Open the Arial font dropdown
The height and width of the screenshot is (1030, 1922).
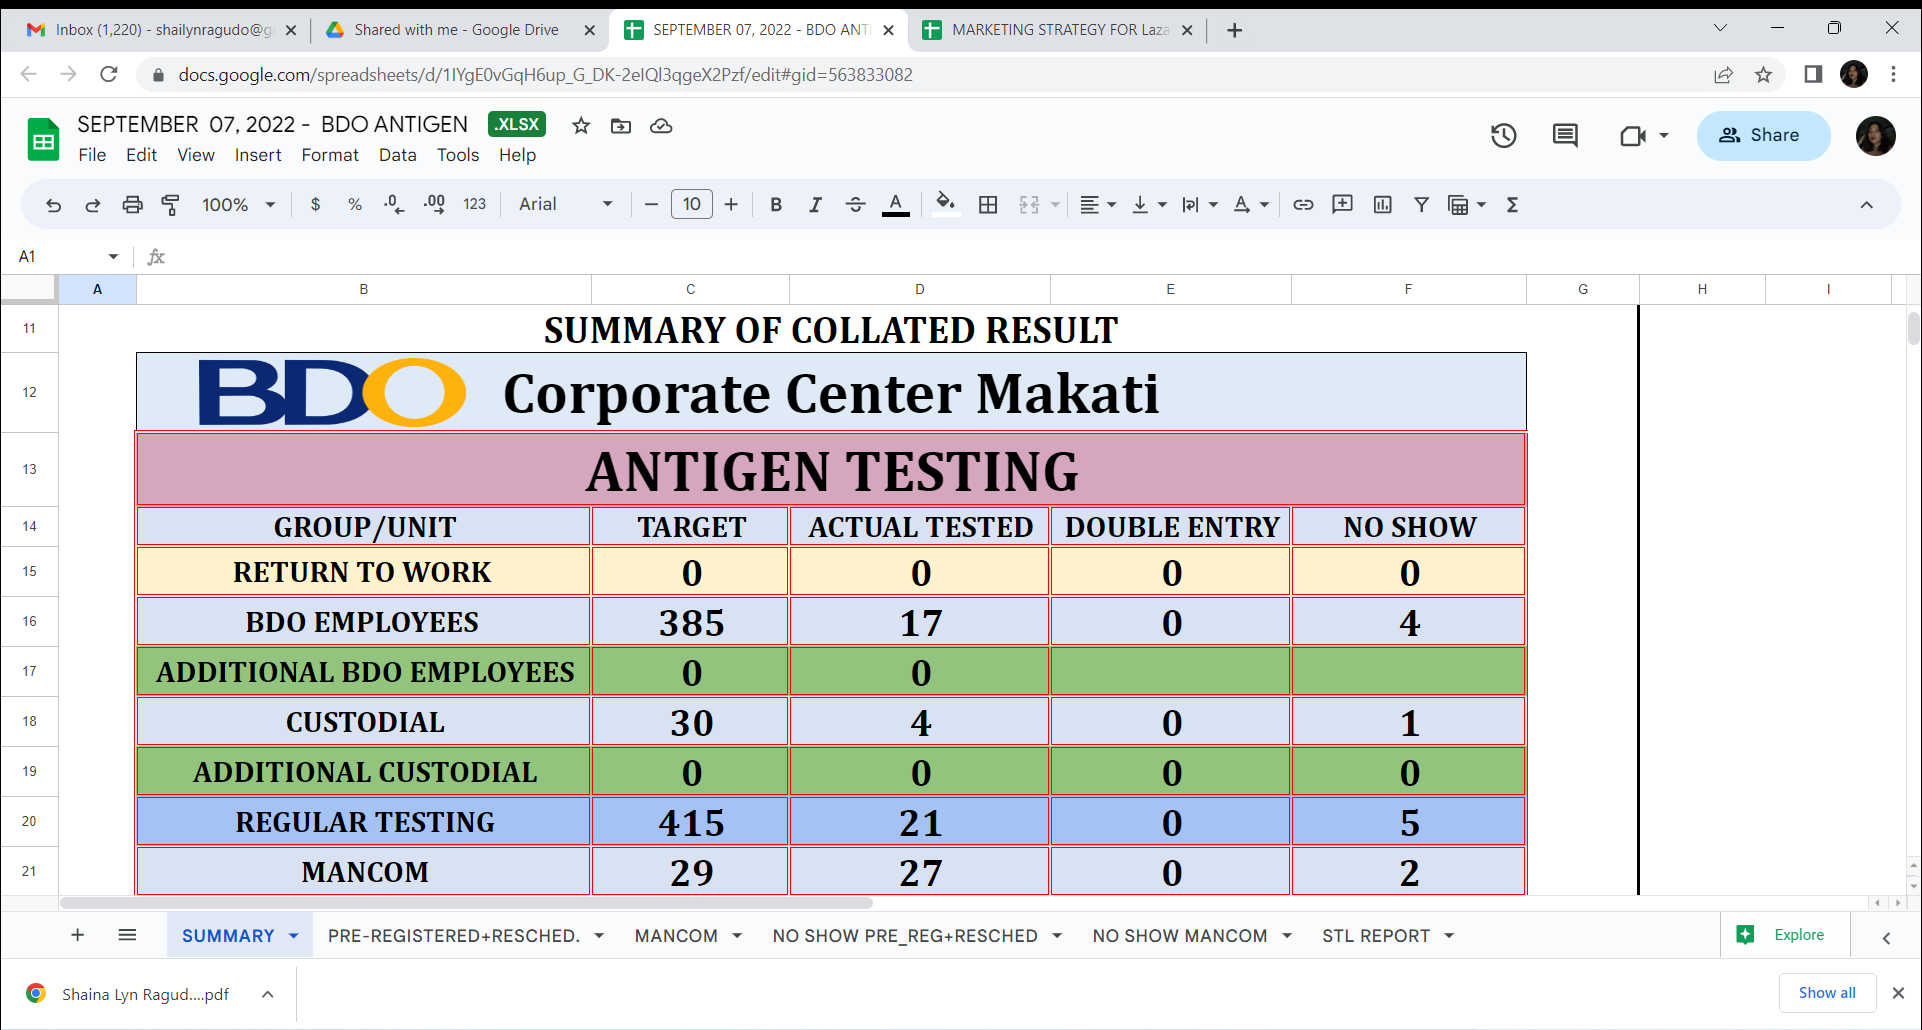(x=565, y=205)
